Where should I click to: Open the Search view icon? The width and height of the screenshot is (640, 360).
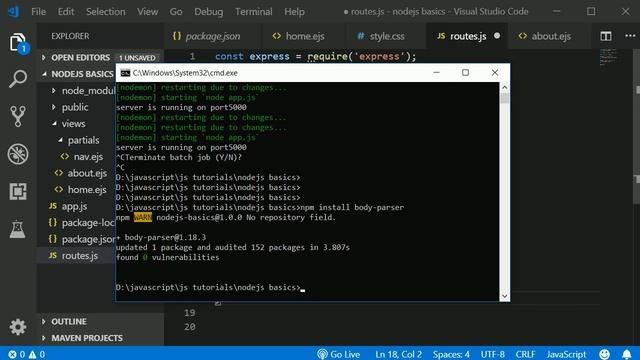coord(18,79)
